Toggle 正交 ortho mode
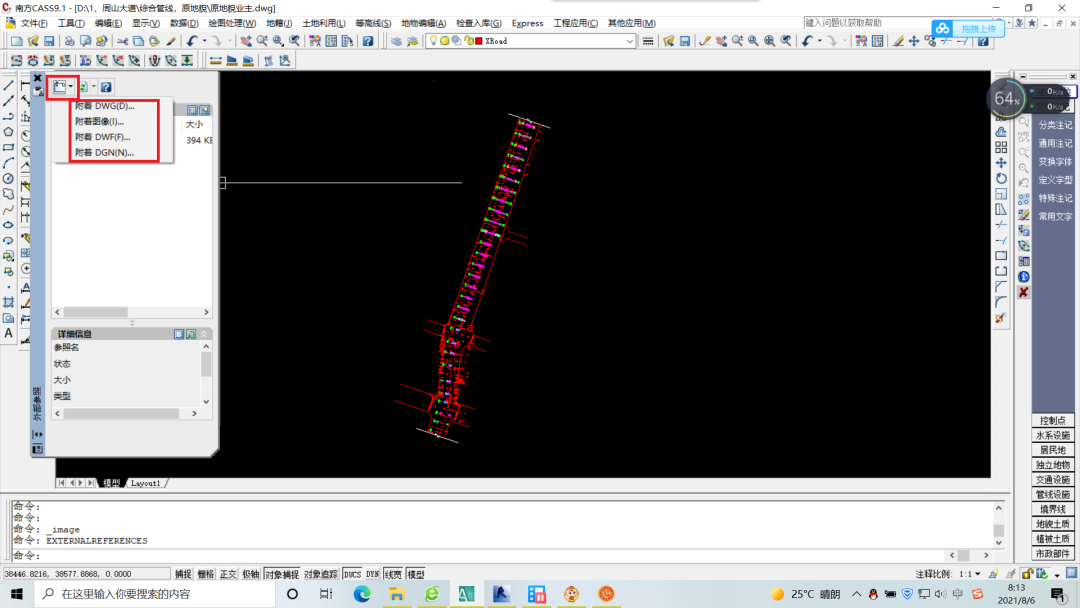This screenshot has width=1080, height=608. [x=228, y=574]
